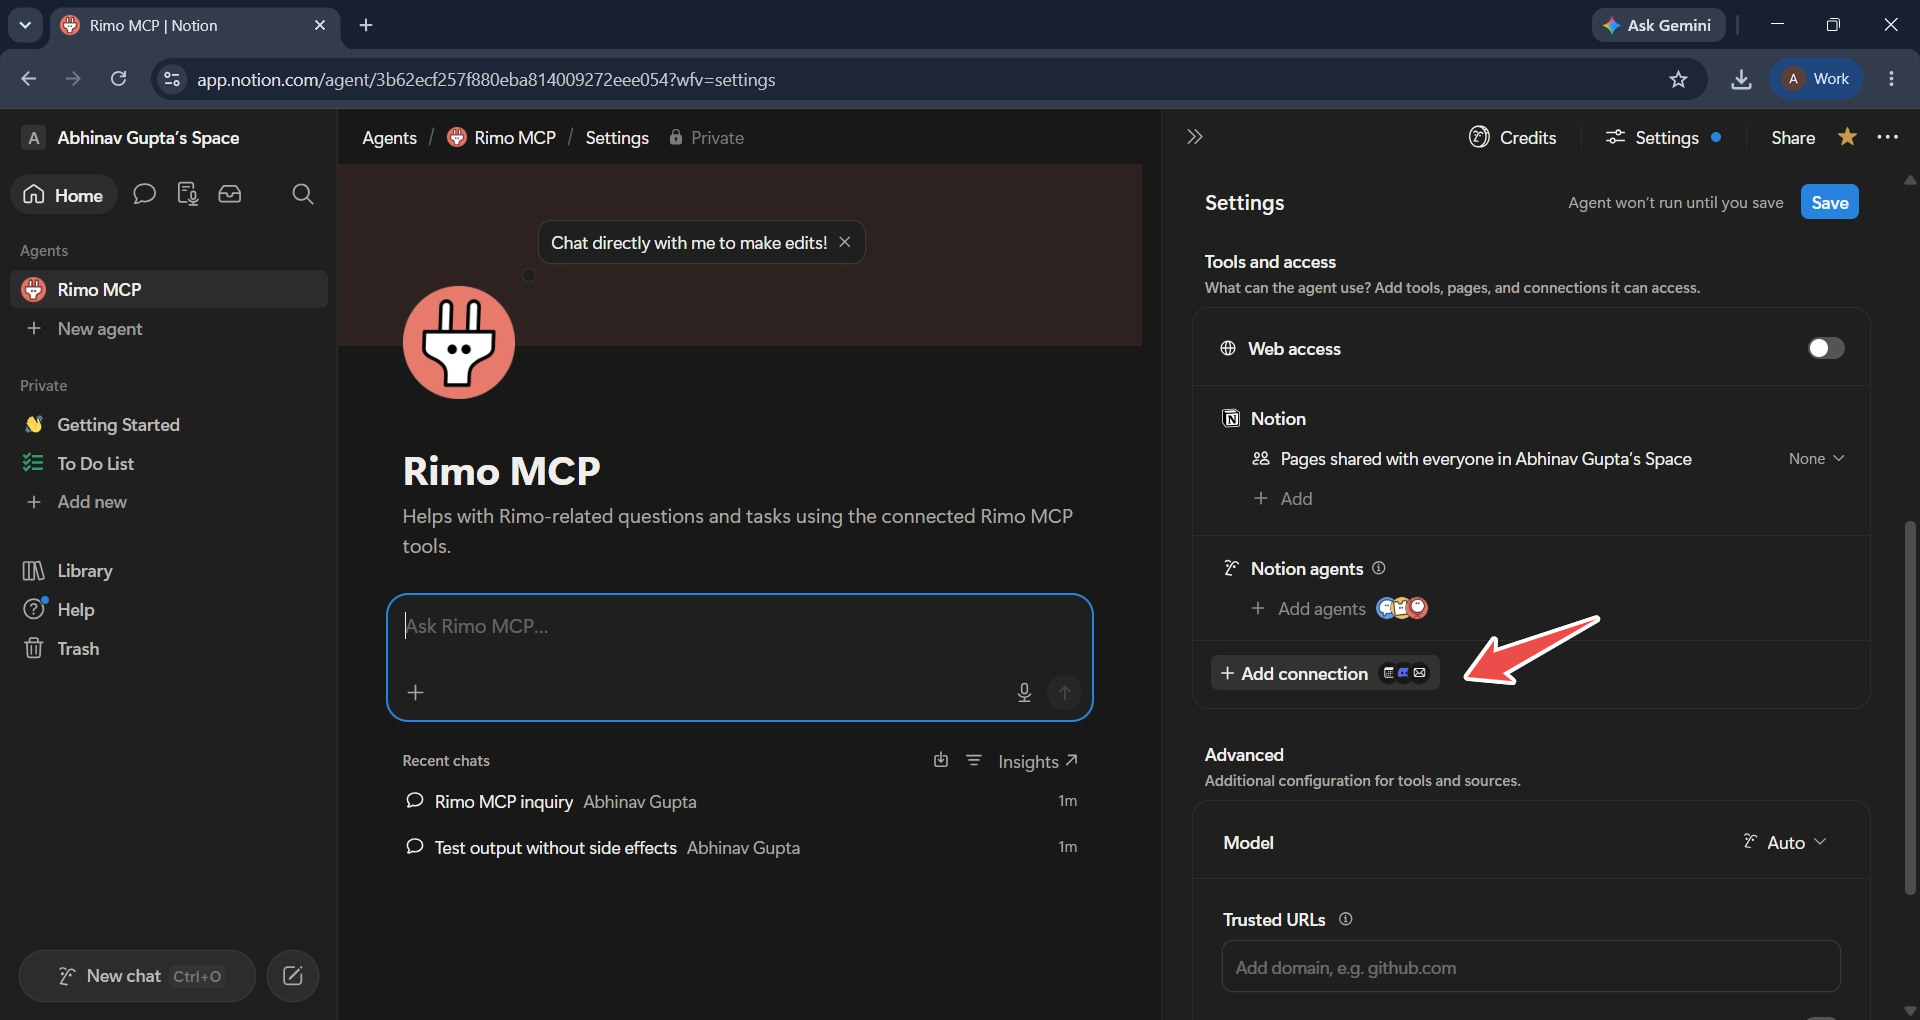Viewport: 1920px width, 1020px height.
Task: Select Rimo MCP agent in sidebar
Action: tap(169, 289)
